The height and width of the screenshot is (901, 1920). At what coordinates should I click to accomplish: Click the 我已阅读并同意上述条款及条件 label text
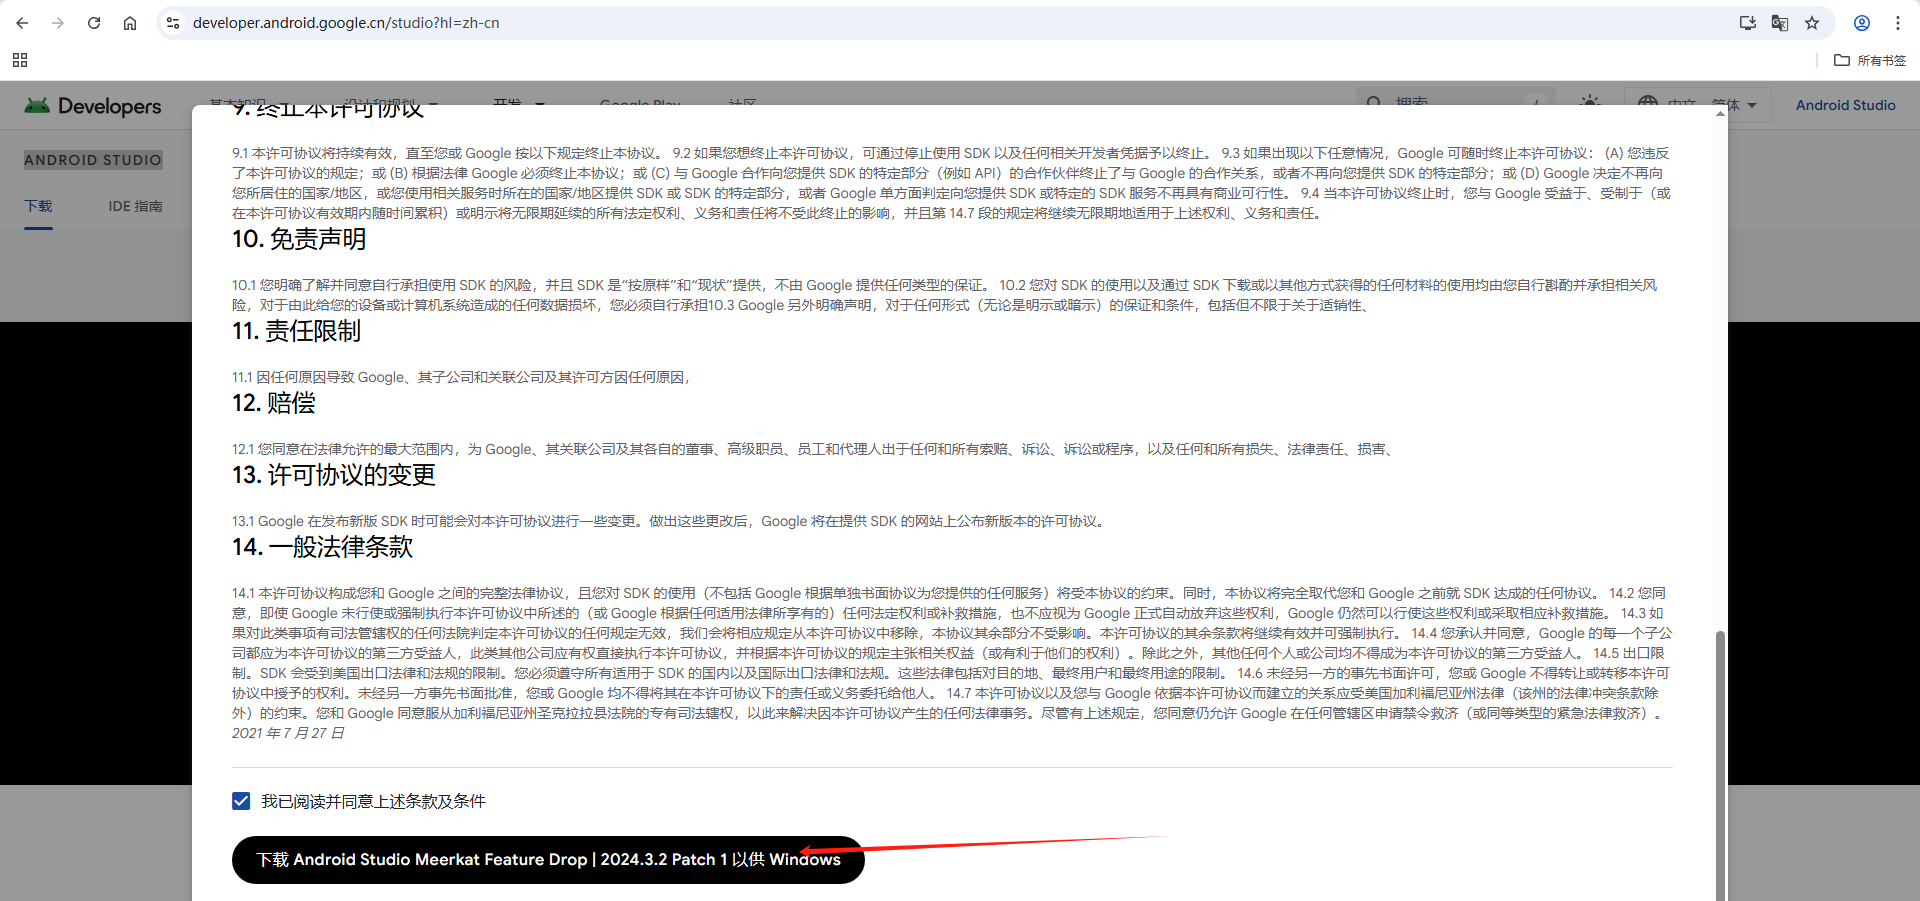pos(373,801)
